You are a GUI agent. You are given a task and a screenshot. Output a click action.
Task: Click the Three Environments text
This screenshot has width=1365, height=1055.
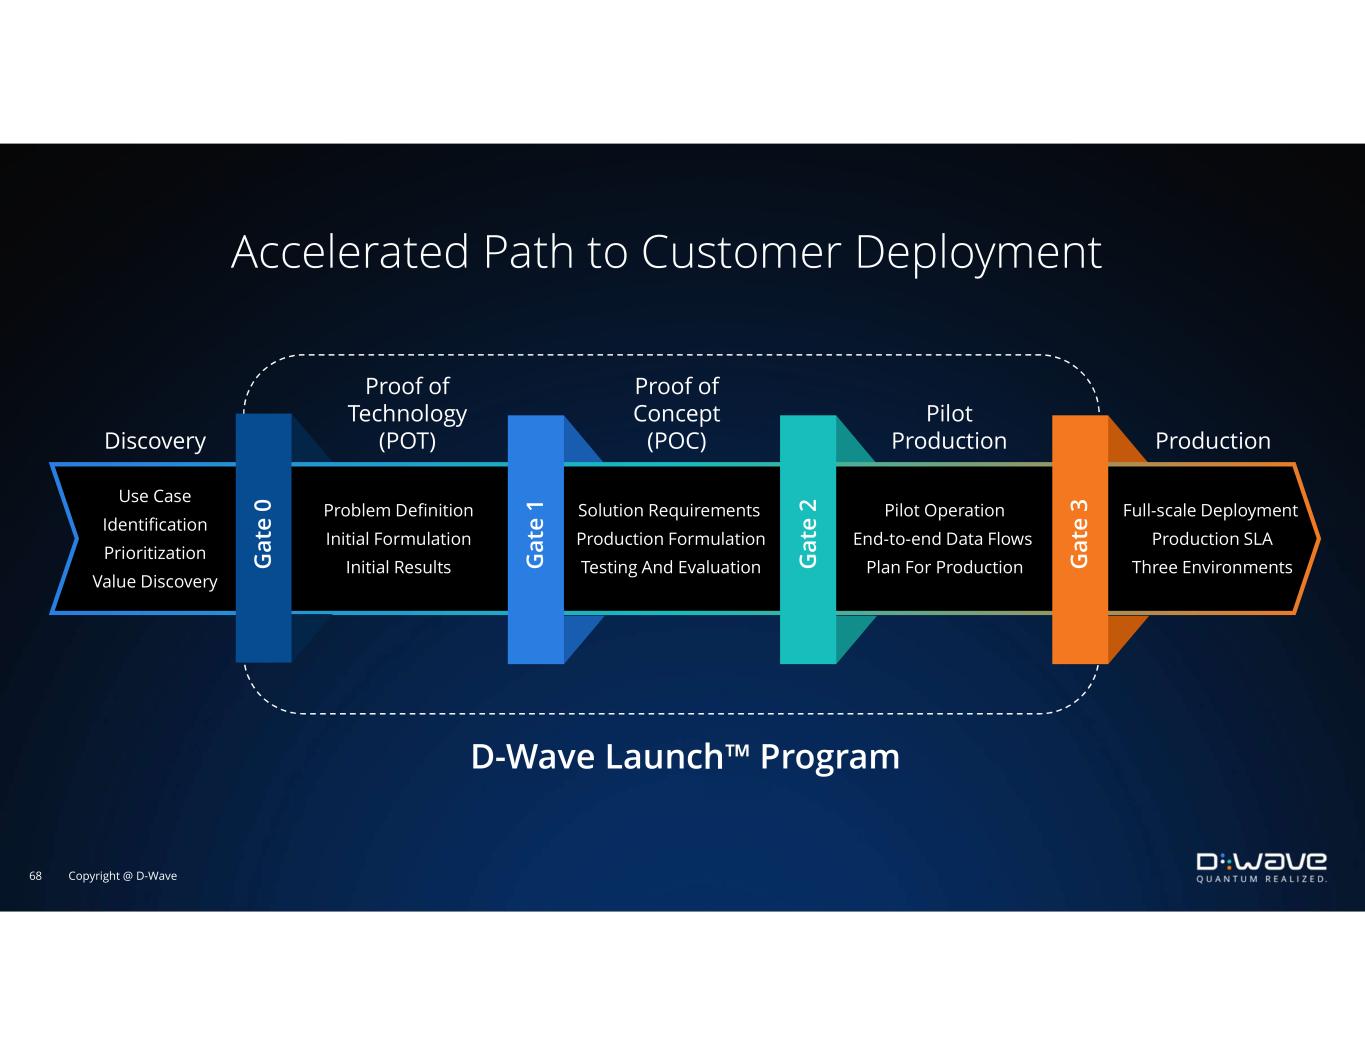[x=1212, y=567]
